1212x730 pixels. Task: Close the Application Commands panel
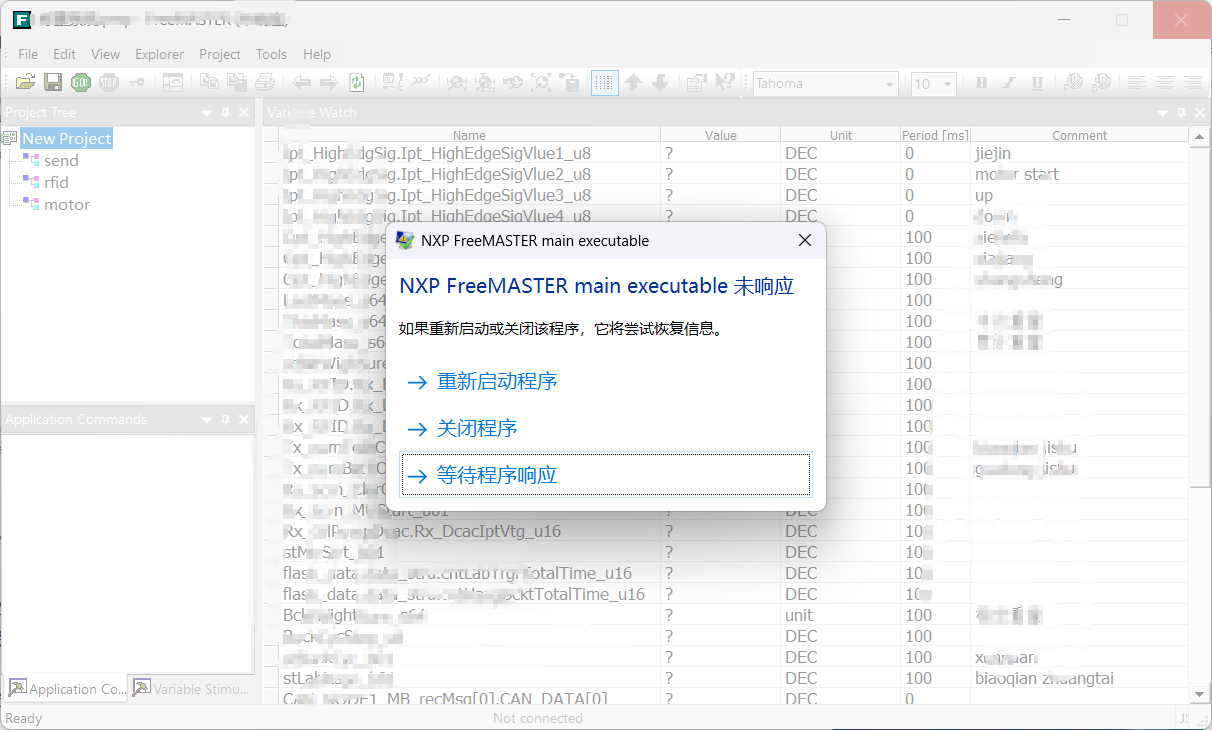[x=244, y=420]
